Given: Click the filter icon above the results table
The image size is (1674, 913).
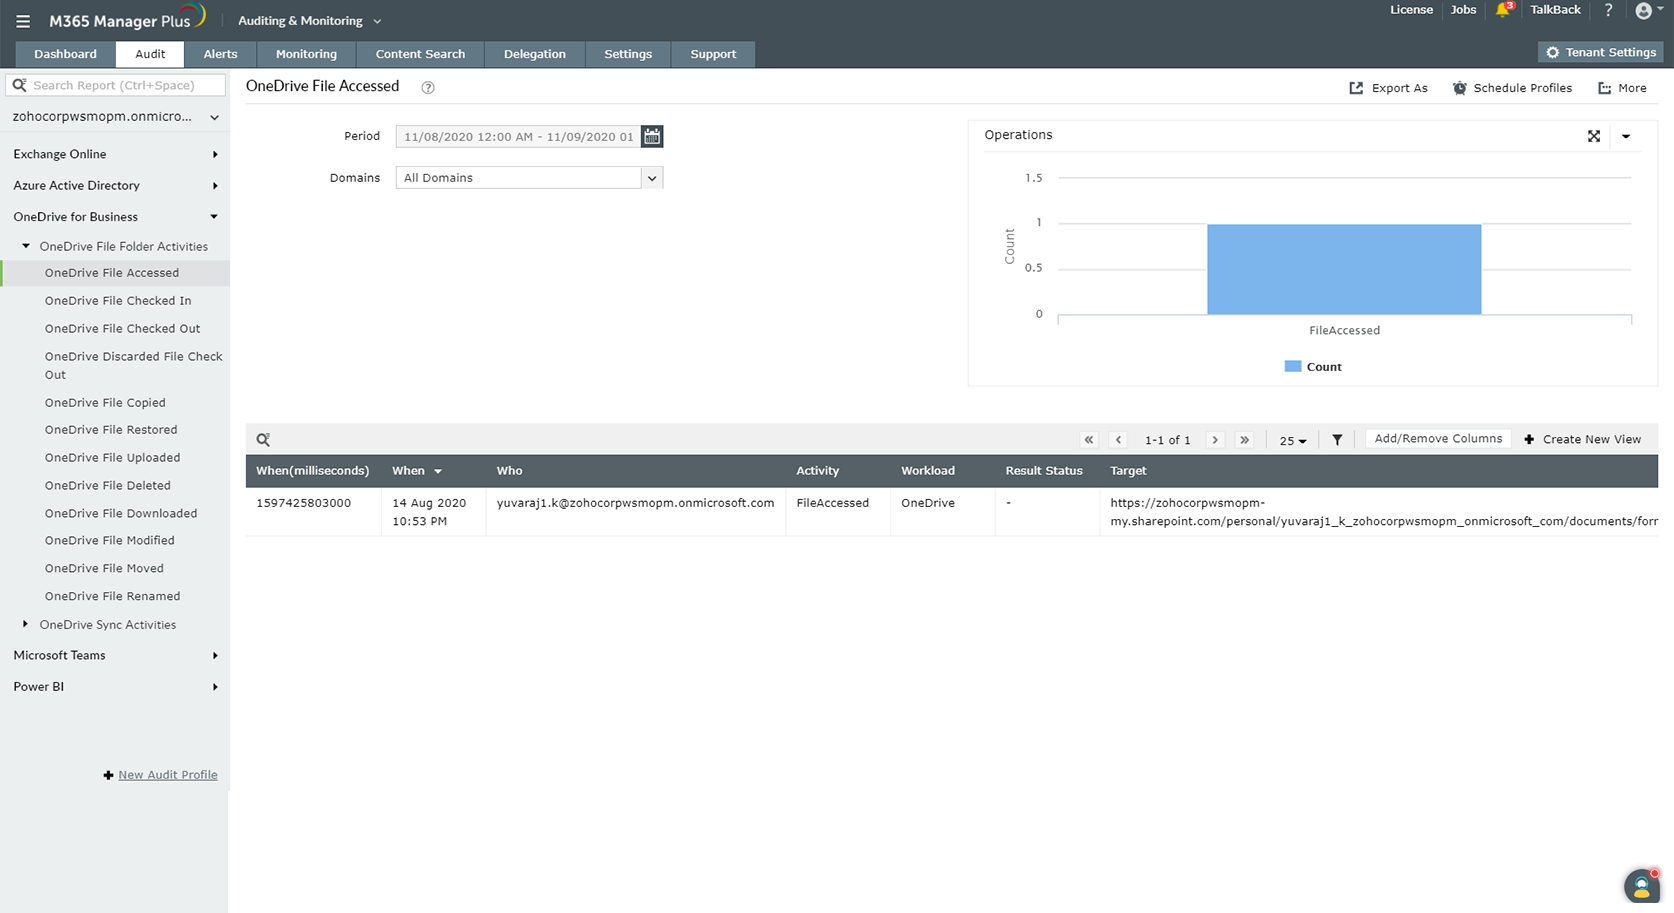Looking at the screenshot, I should 1337,439.
